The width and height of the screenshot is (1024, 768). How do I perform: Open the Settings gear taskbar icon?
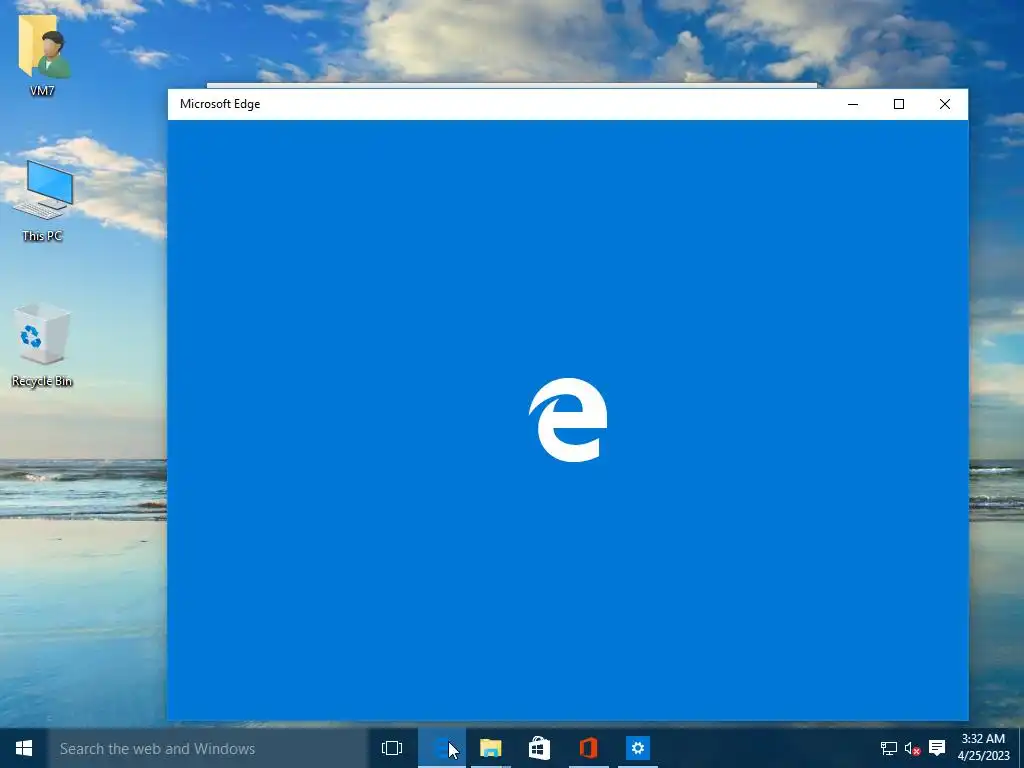(637, 748)
